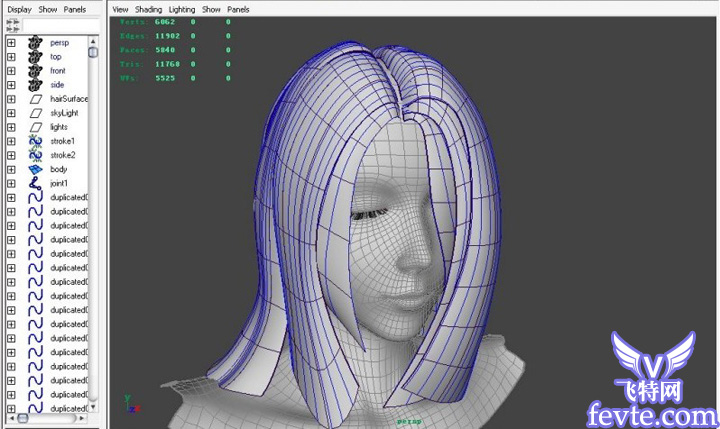Click the hairSurface transform node icon

point(36,99)
